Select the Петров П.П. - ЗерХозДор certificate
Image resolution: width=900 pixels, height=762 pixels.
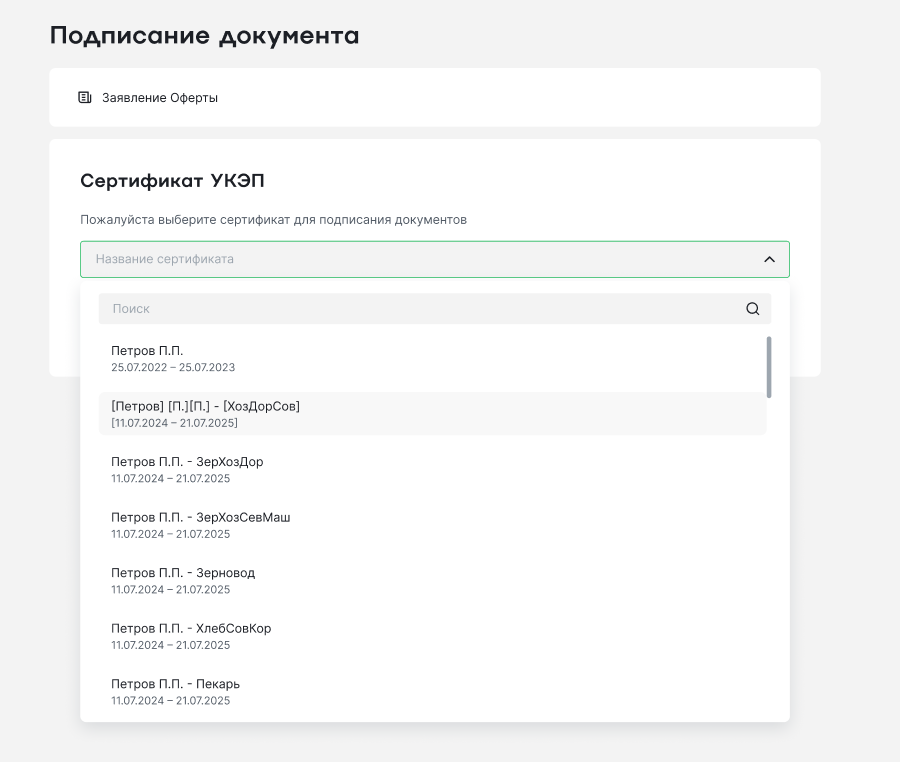[187, 462]
